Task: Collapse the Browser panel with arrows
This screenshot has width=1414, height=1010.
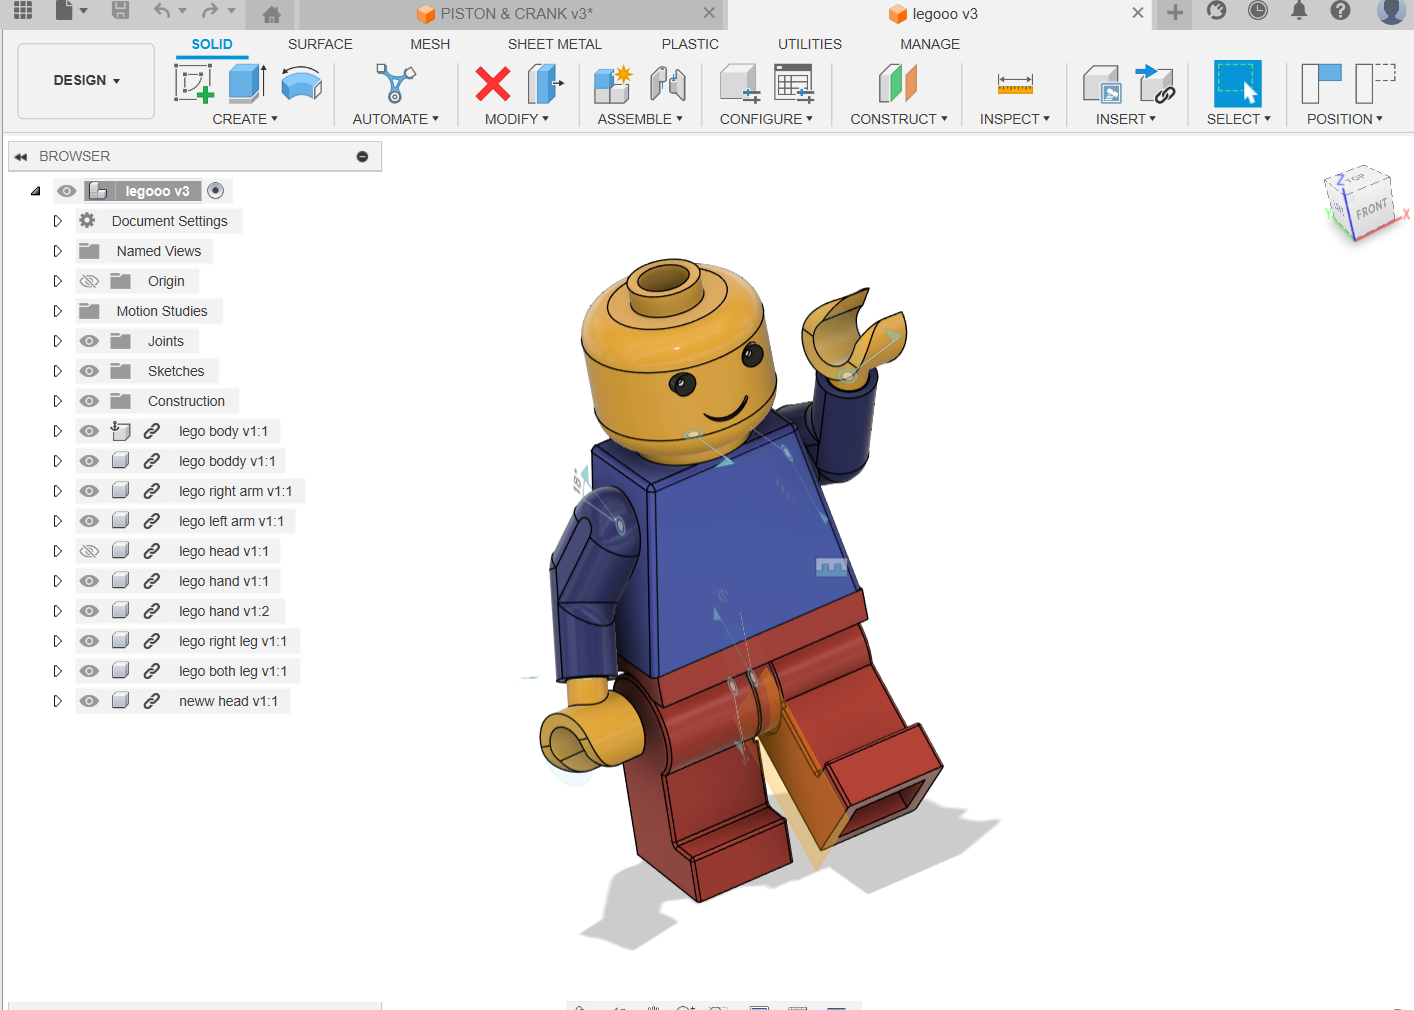Action: tap(21, 157)
